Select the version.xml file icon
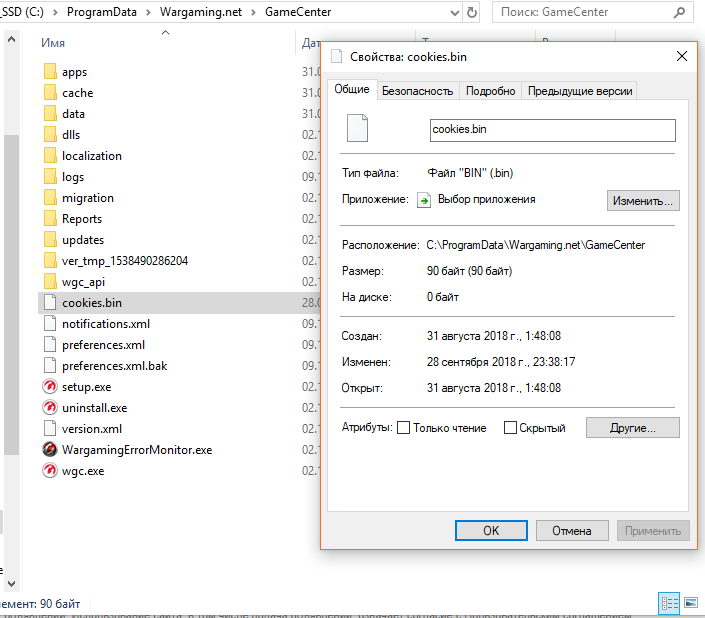The image size is (705, 618). click(50, 429)
